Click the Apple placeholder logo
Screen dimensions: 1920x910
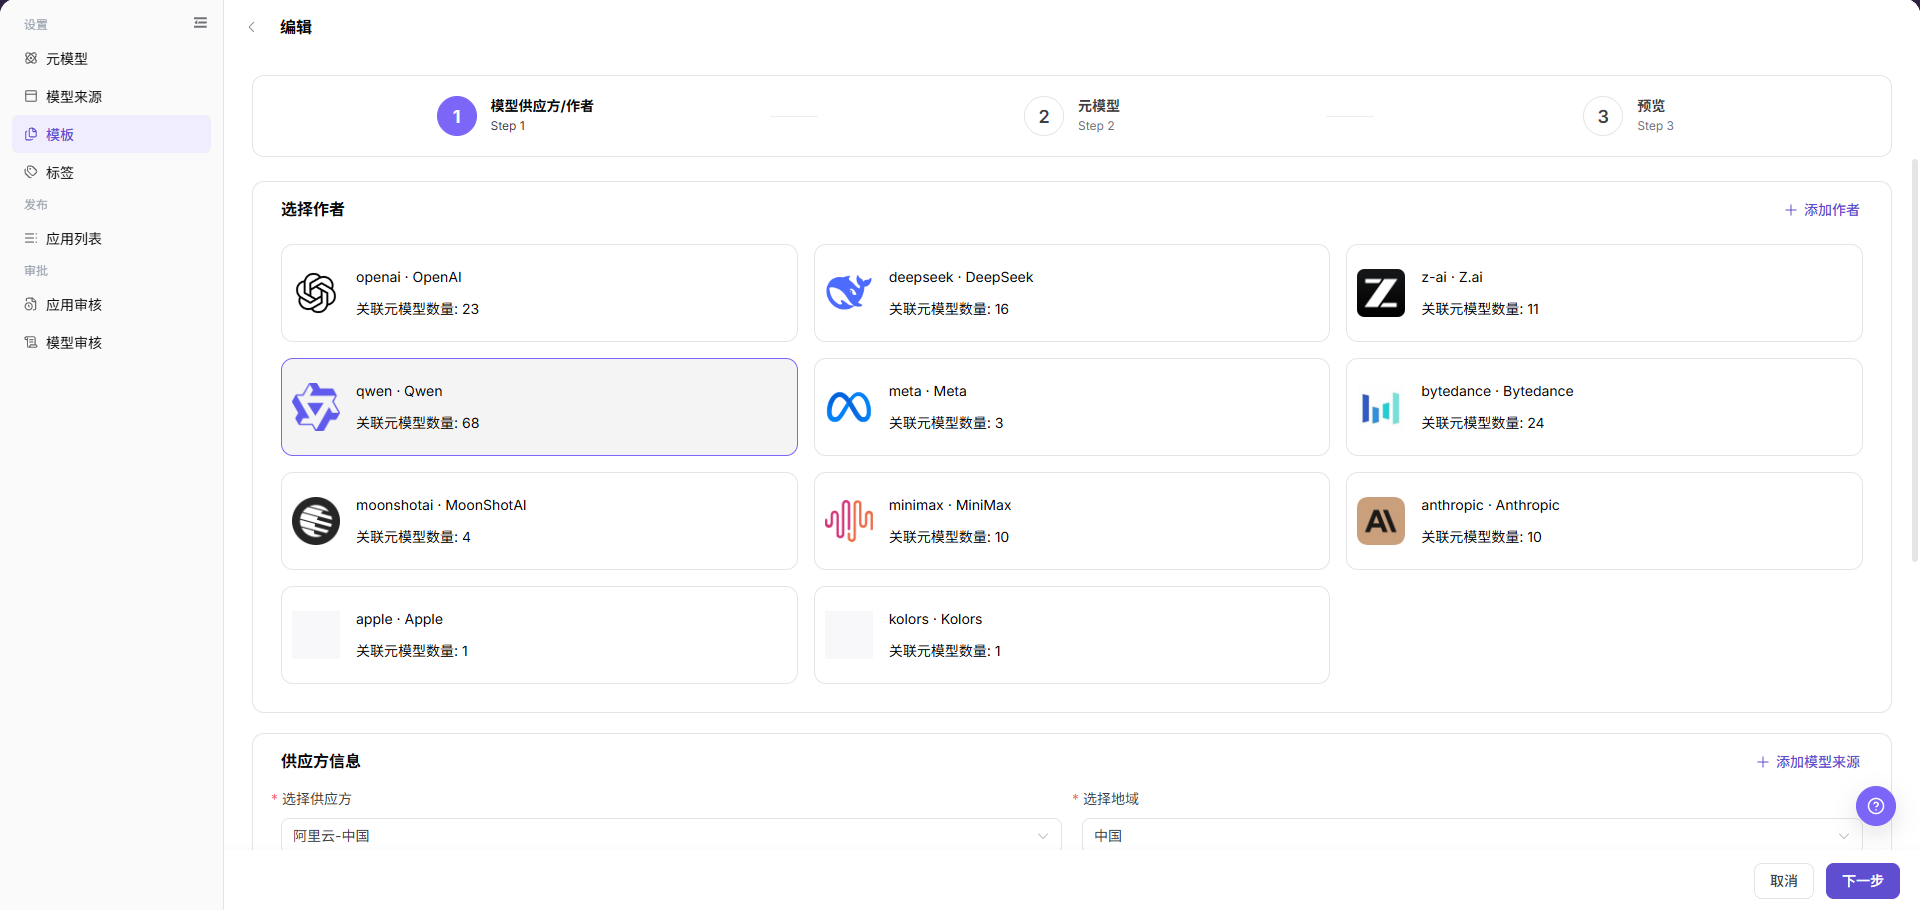tap(316, 635)
